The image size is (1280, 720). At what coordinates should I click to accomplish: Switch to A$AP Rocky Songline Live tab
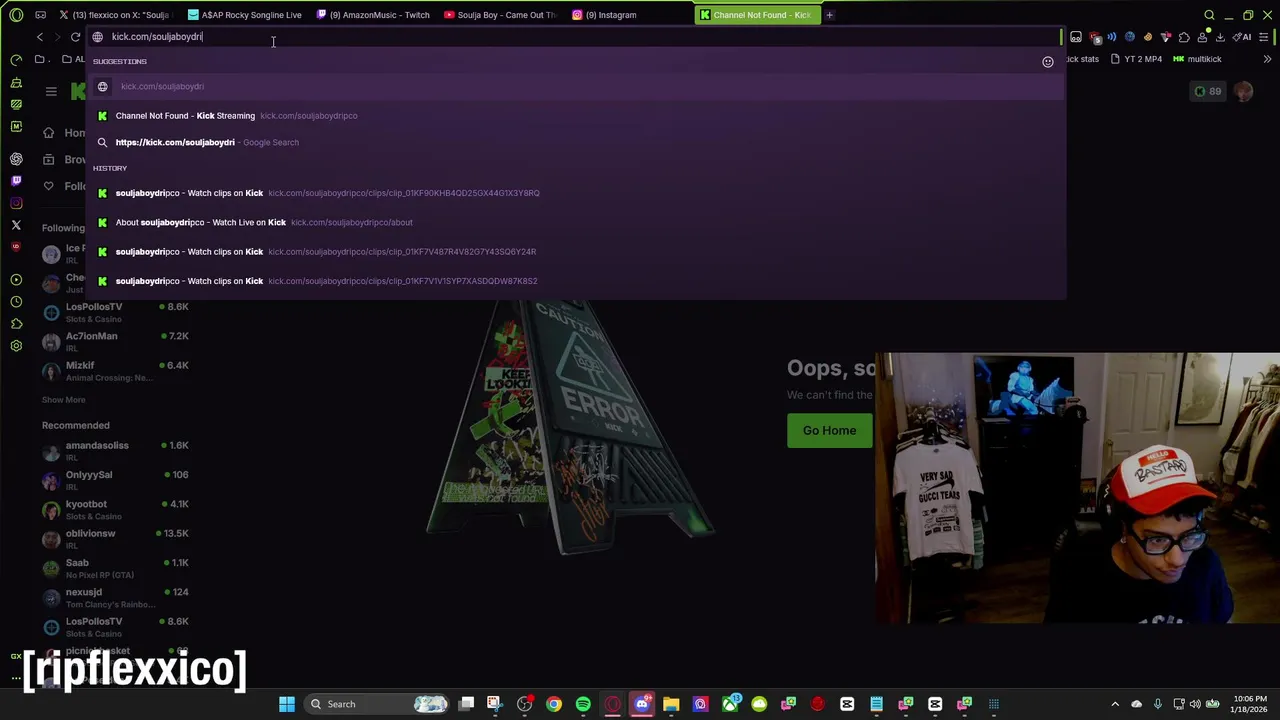[245, 15]
